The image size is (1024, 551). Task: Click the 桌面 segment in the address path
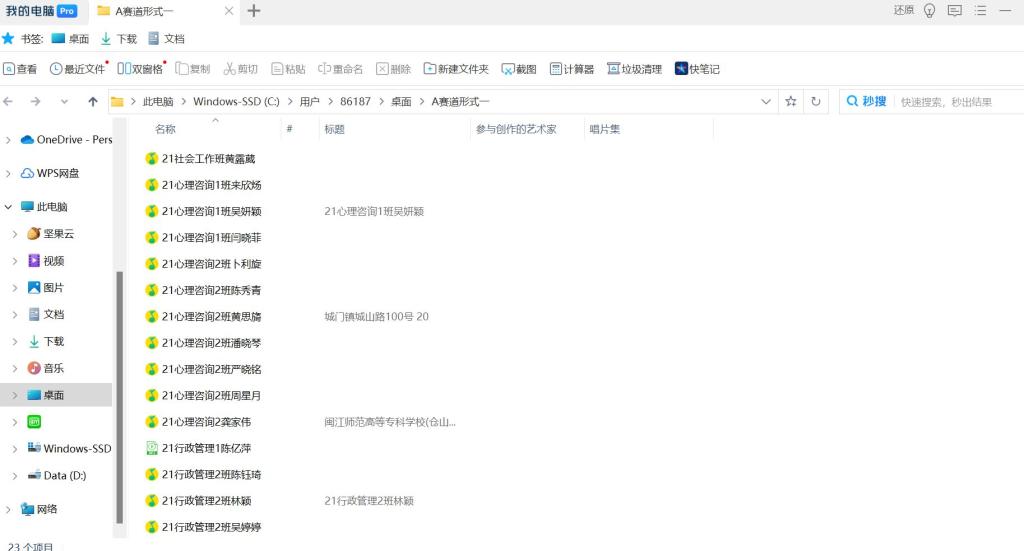coord(401,102)
